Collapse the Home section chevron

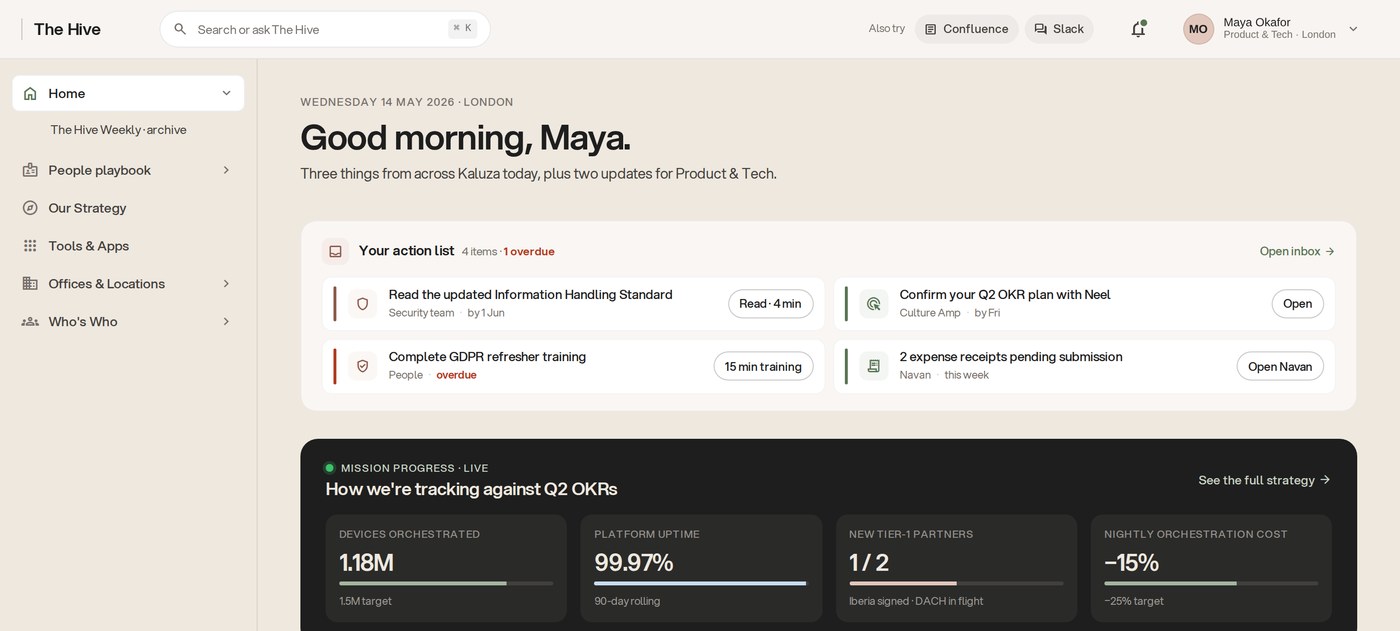(x=226, y=93)
